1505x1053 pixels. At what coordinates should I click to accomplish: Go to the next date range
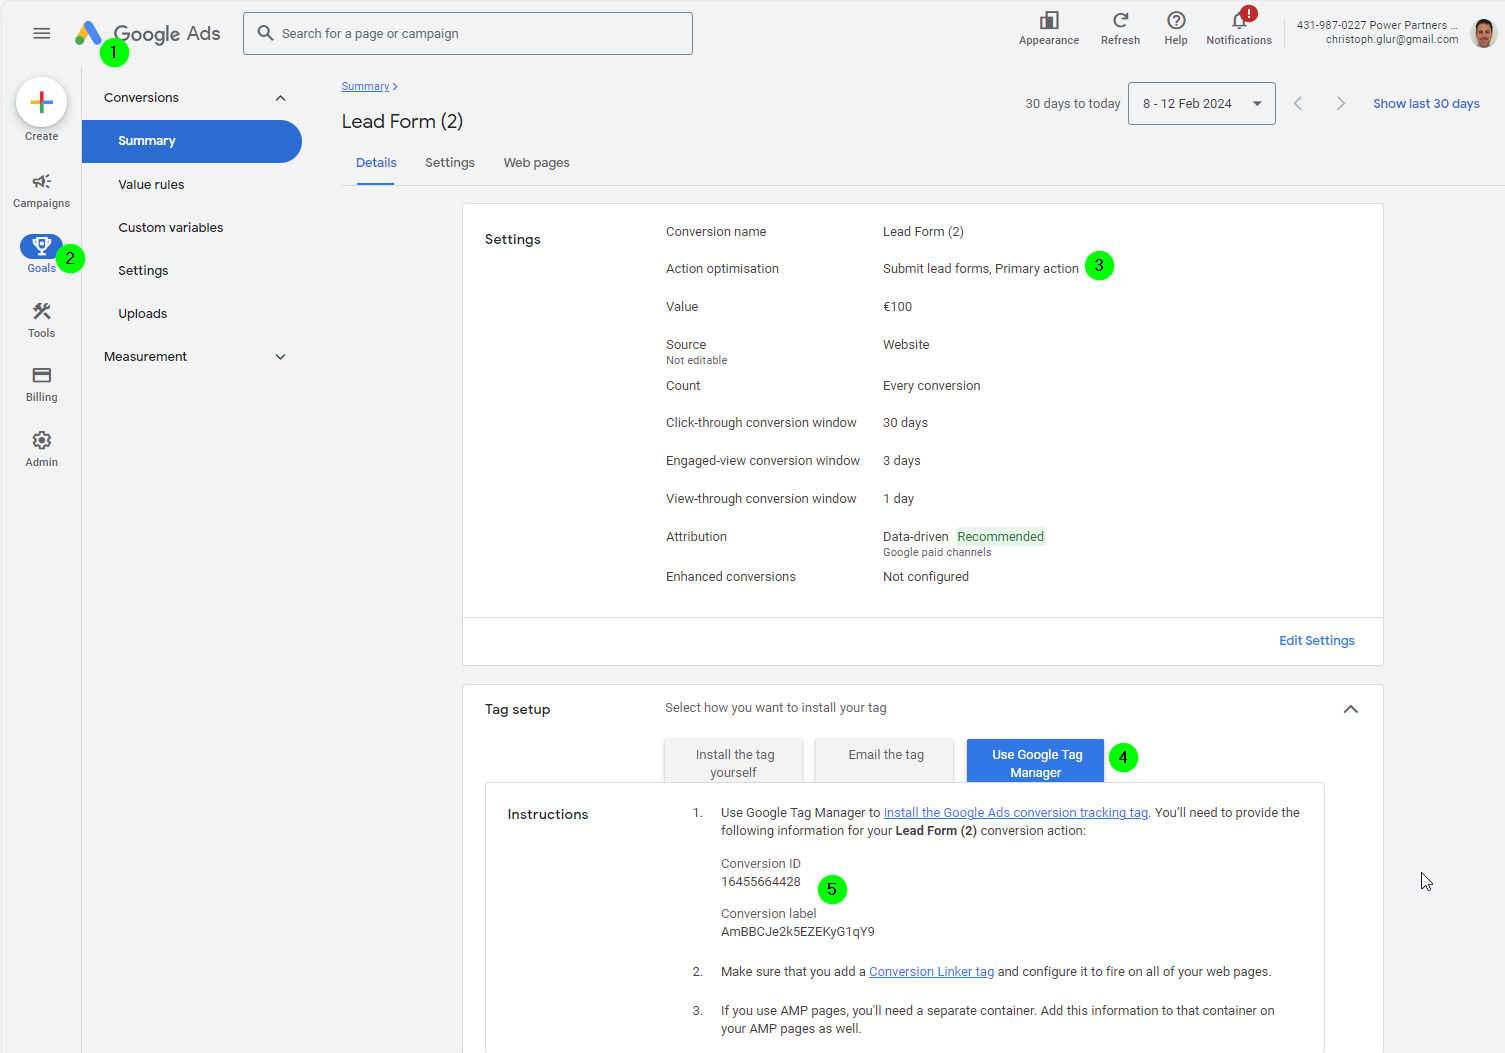pos(1341,104)
